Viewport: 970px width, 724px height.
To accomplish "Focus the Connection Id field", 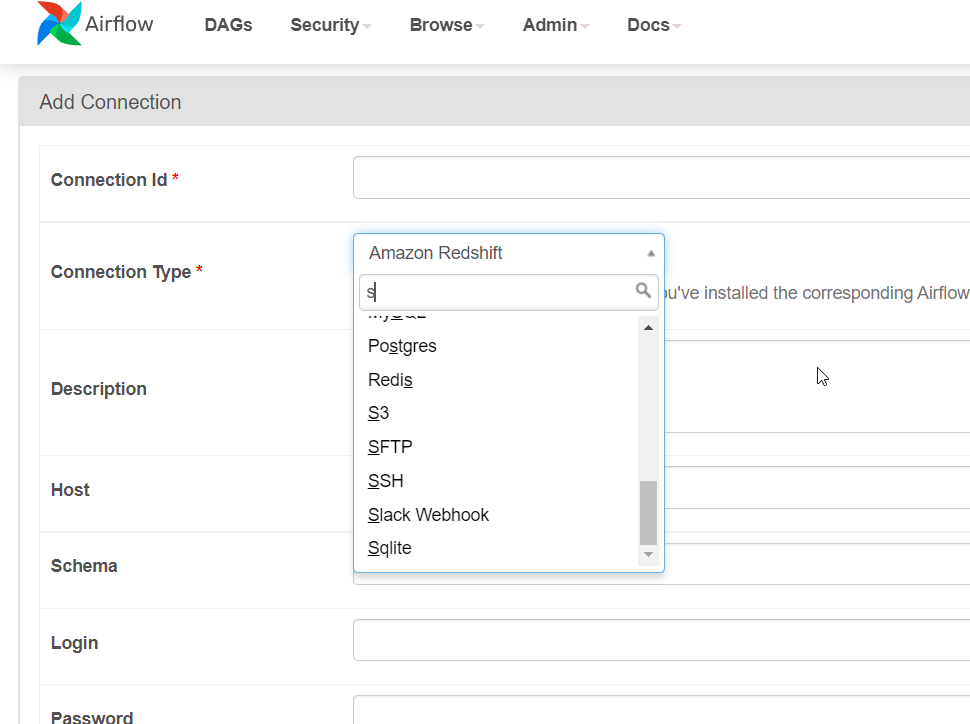I will [661, 178].
